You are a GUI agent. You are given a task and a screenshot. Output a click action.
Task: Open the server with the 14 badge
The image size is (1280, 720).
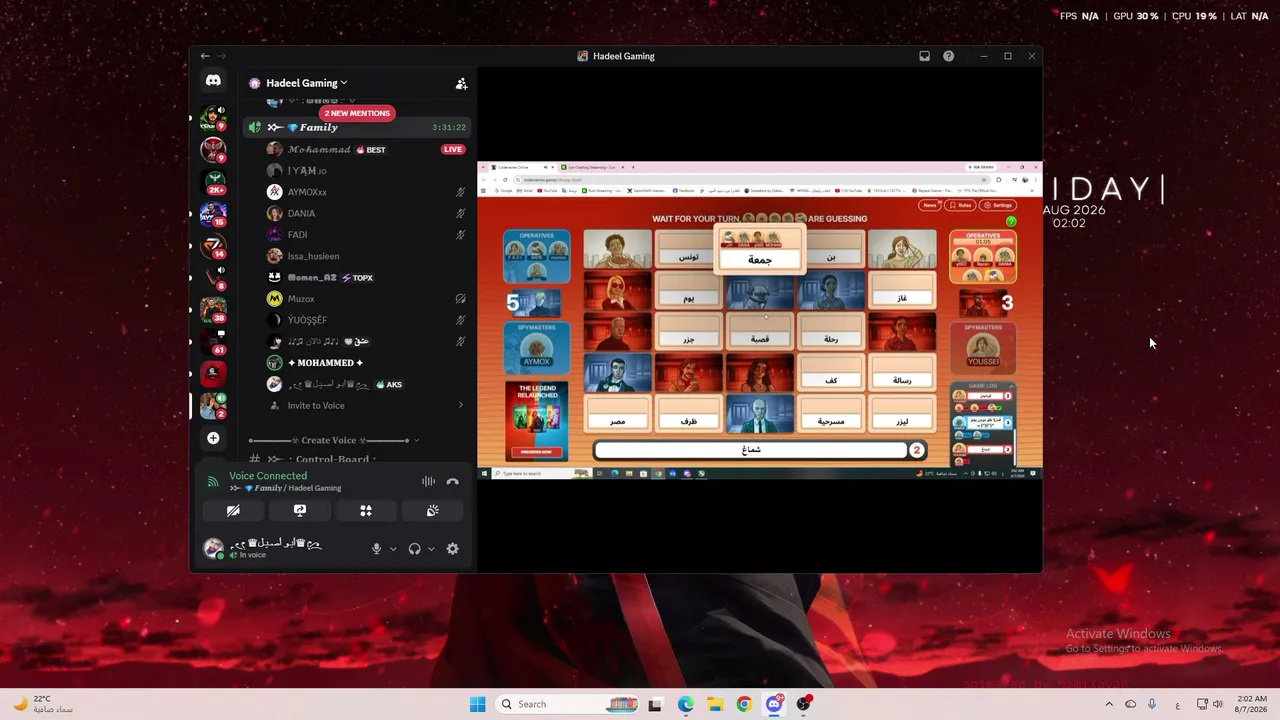[213, 245]
